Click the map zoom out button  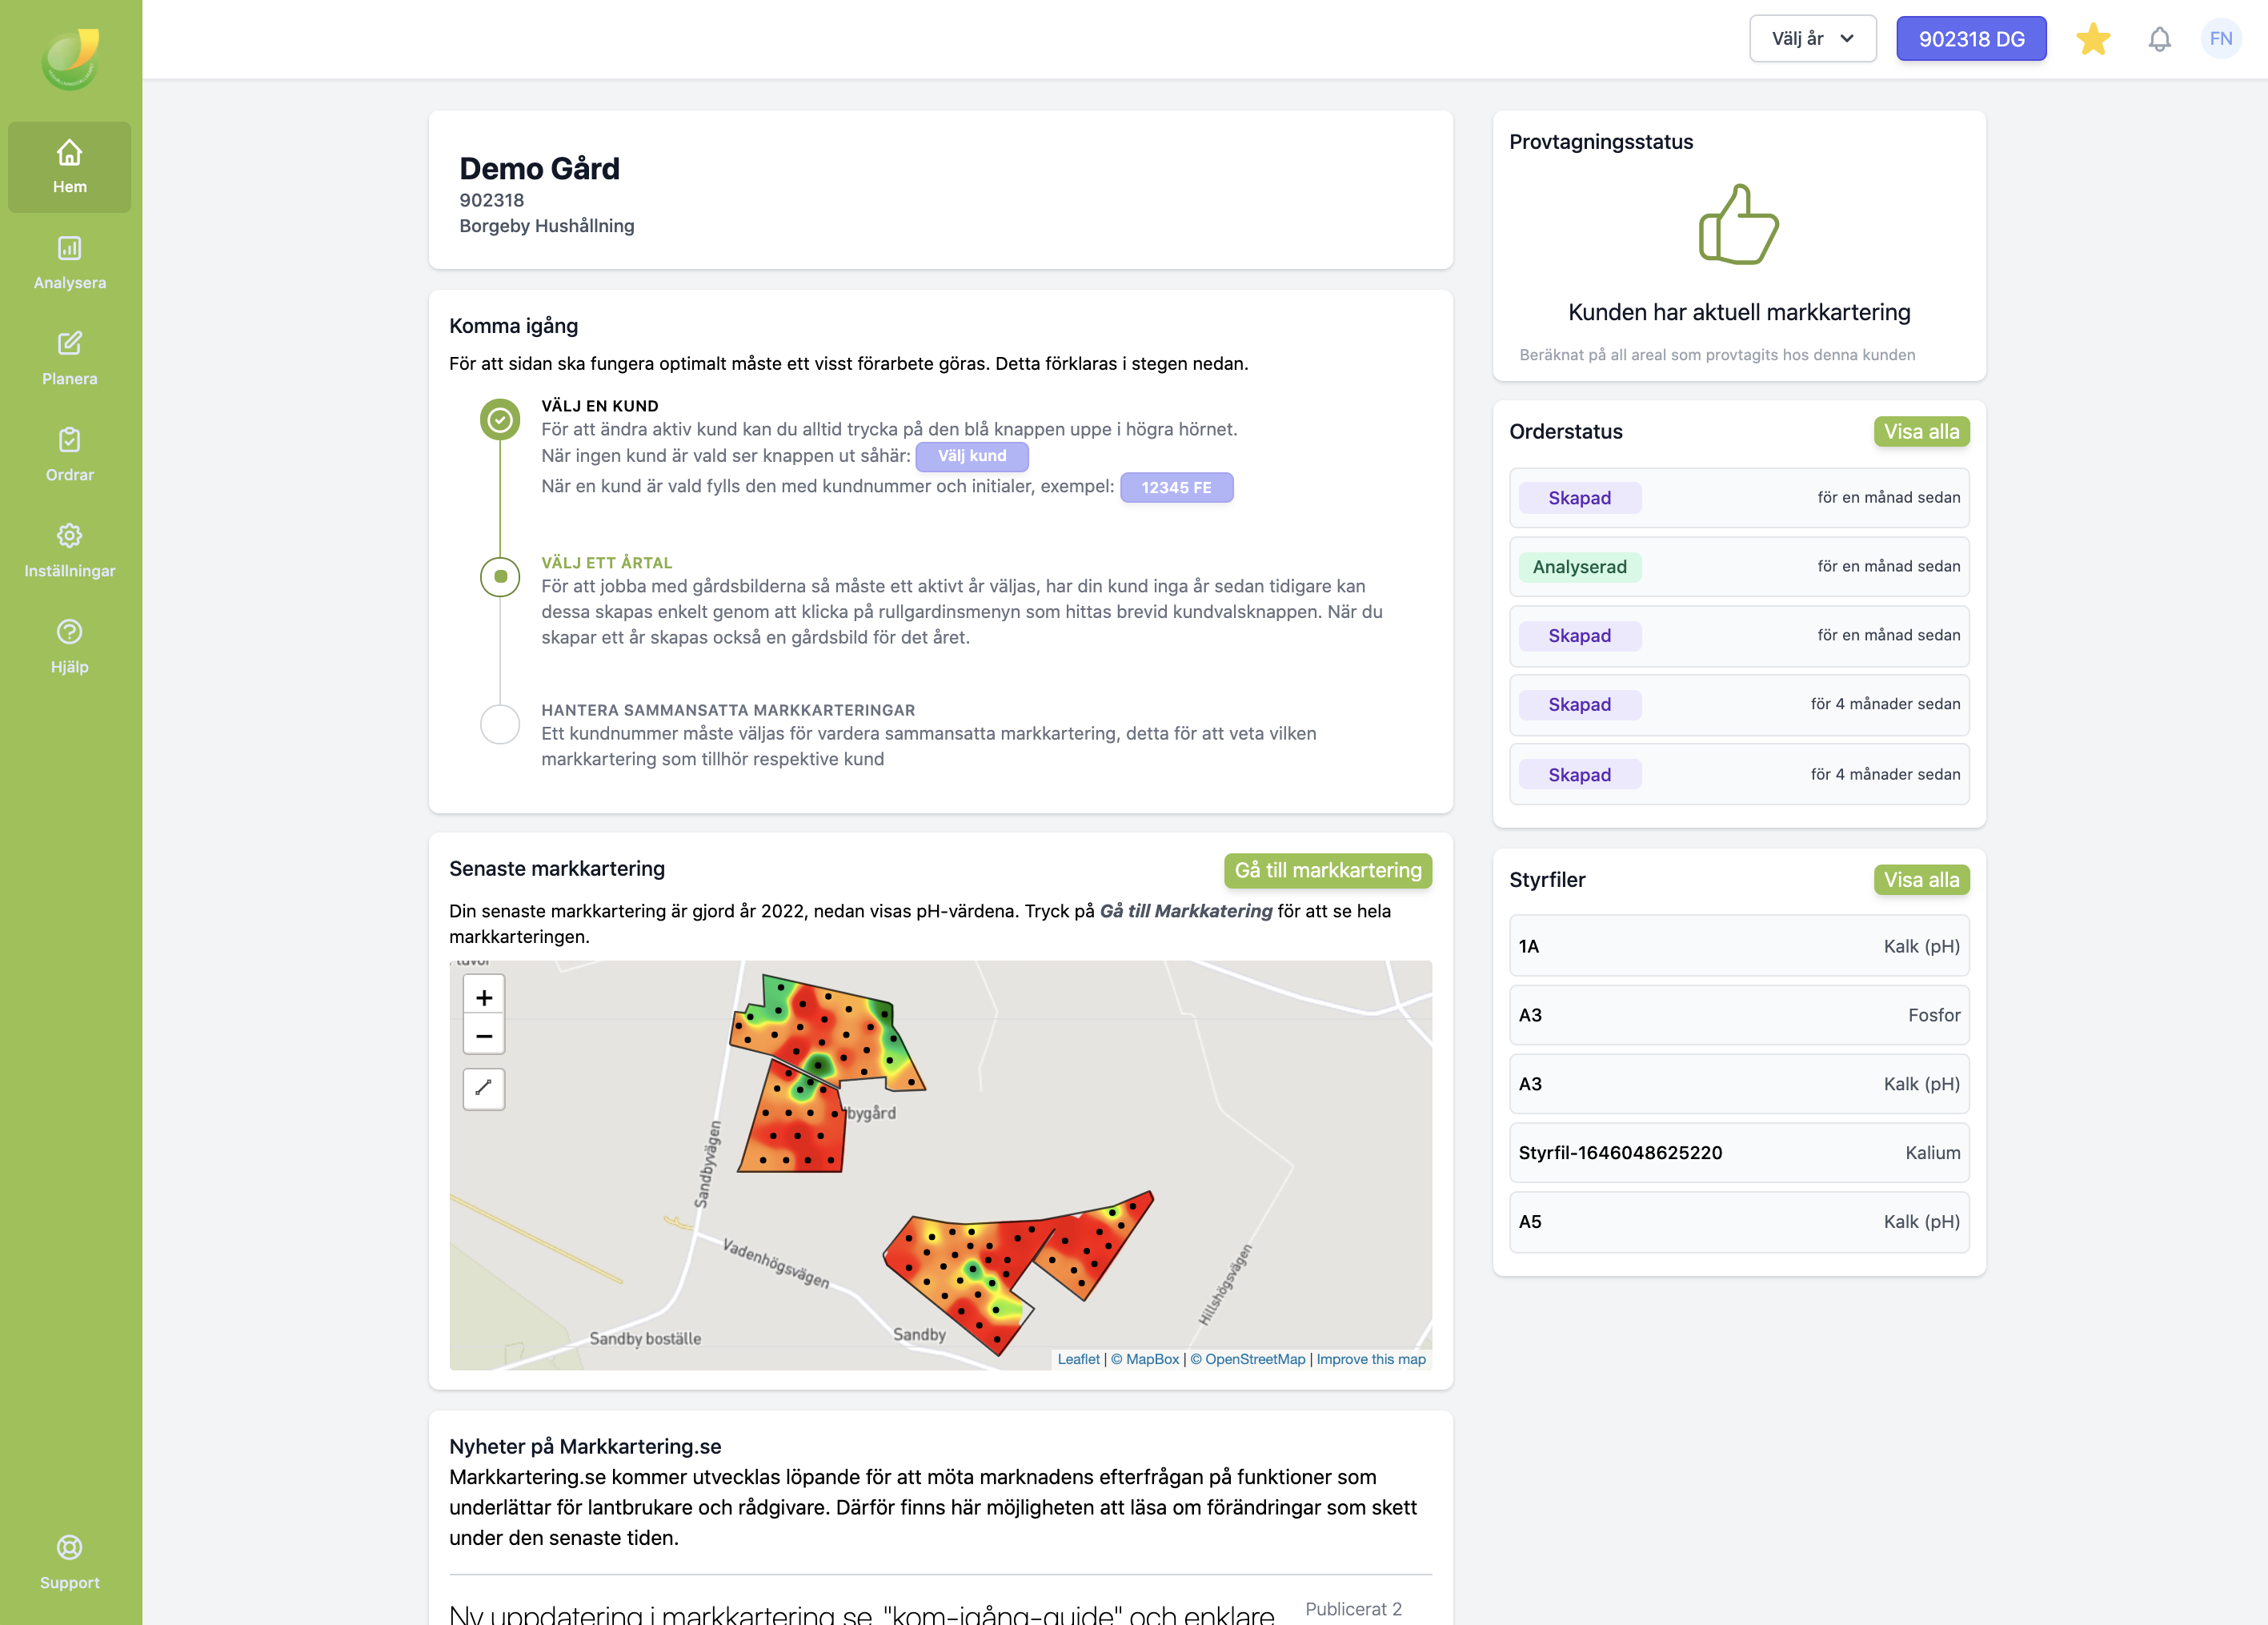[x=484, y=1036]
